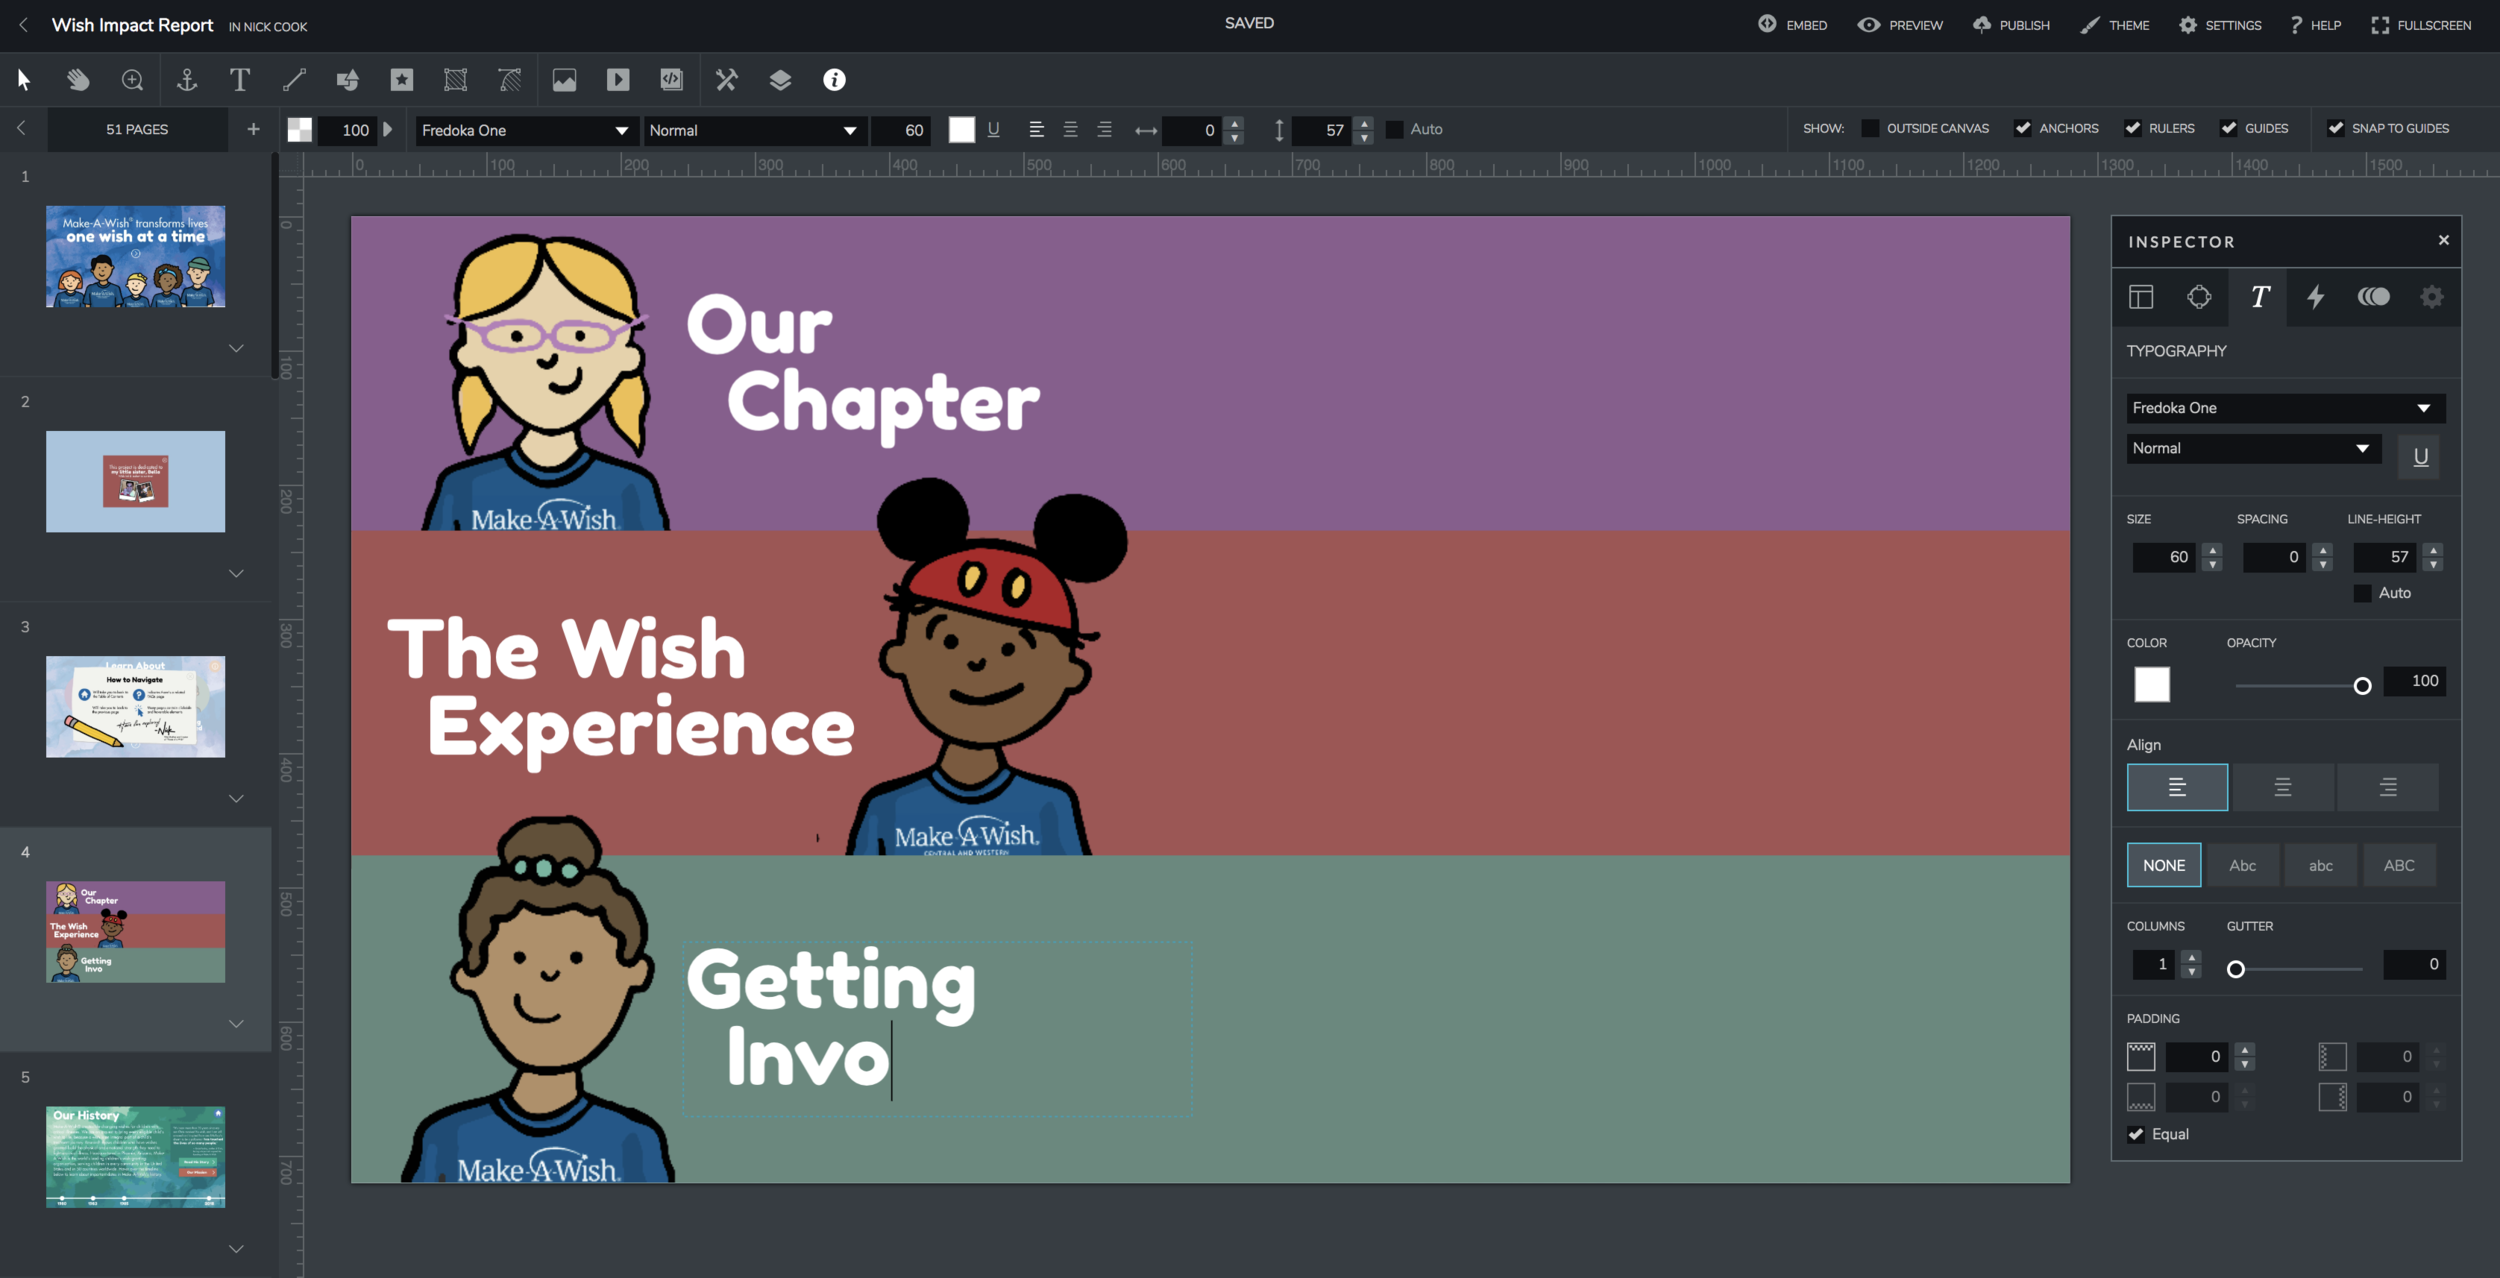This screenshot has height=1278, width=2500.
Task: Select the scroll area tool
Action: (x=510, y=80)
